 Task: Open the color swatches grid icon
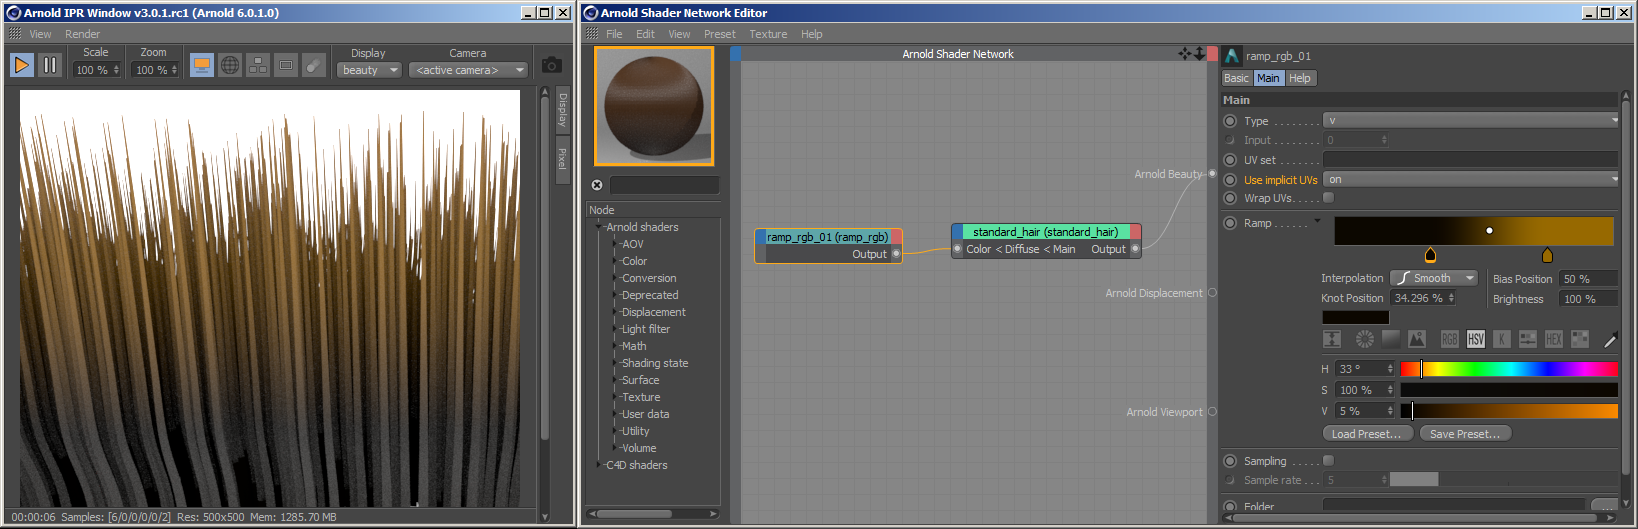pyautogui.click(x=1580, y=339)
